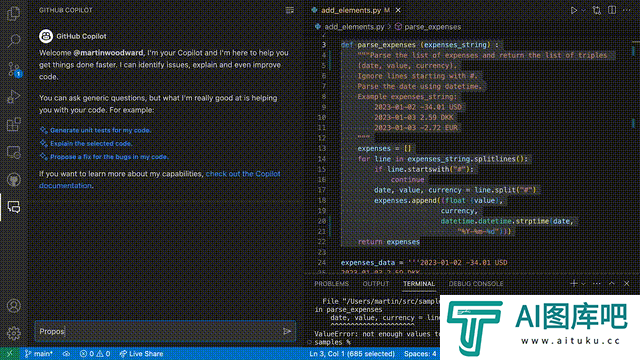Select the Copilot chat view icon

tap(14, 207)
